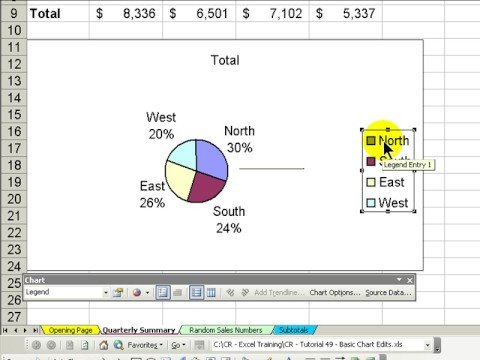This screenshot has width=480, height=360.
Task: Open Chart Options dialog
Action: click(x=335, y=293)
